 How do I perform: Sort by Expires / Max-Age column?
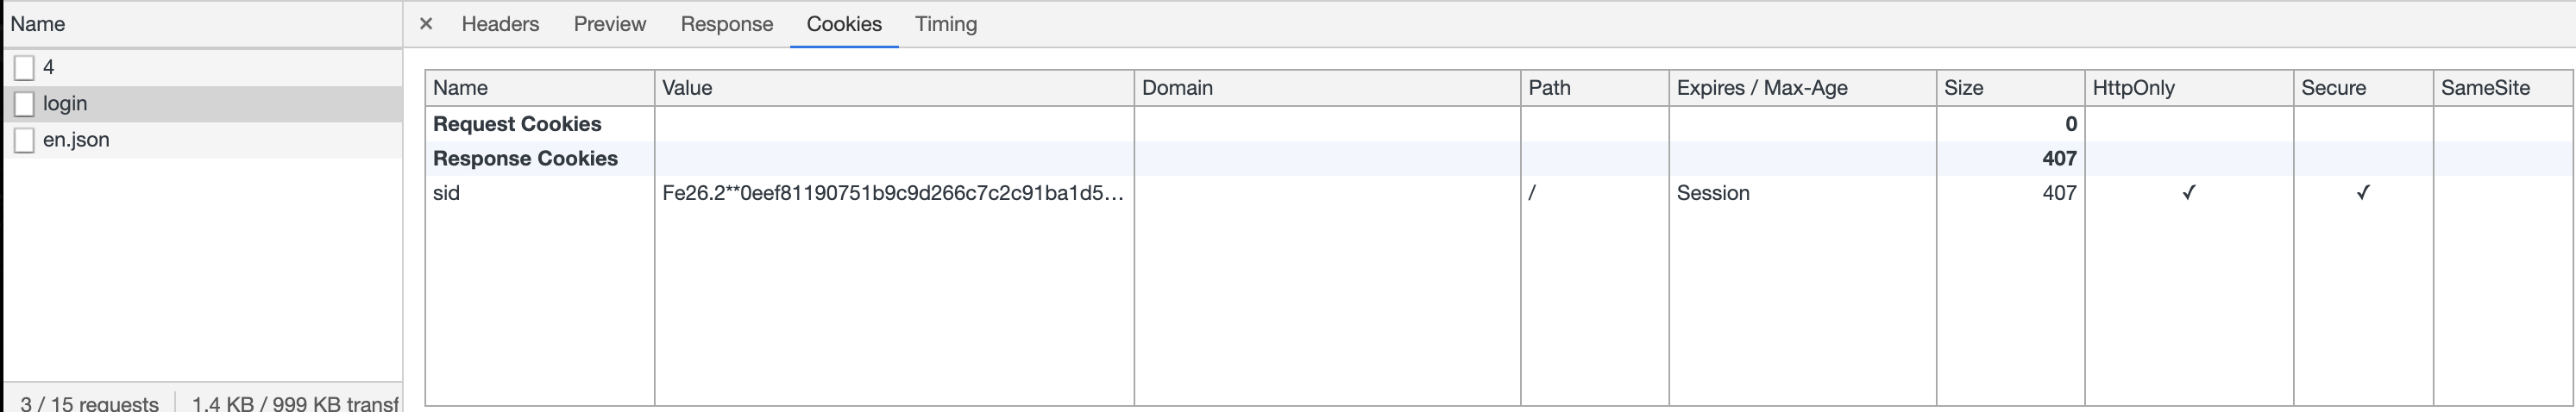click(1803, 88)
